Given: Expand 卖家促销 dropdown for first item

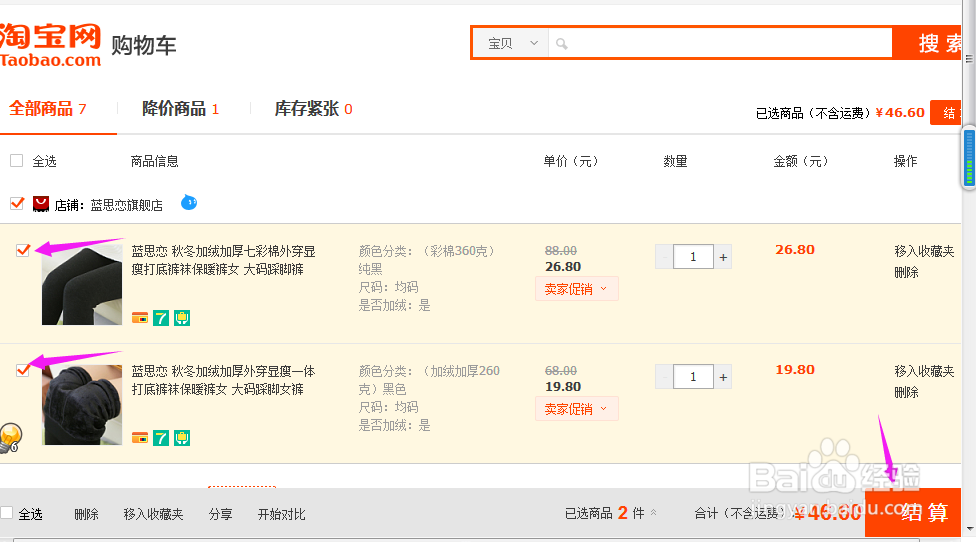Looking at the screenshot, I should [x=576, y=289].
